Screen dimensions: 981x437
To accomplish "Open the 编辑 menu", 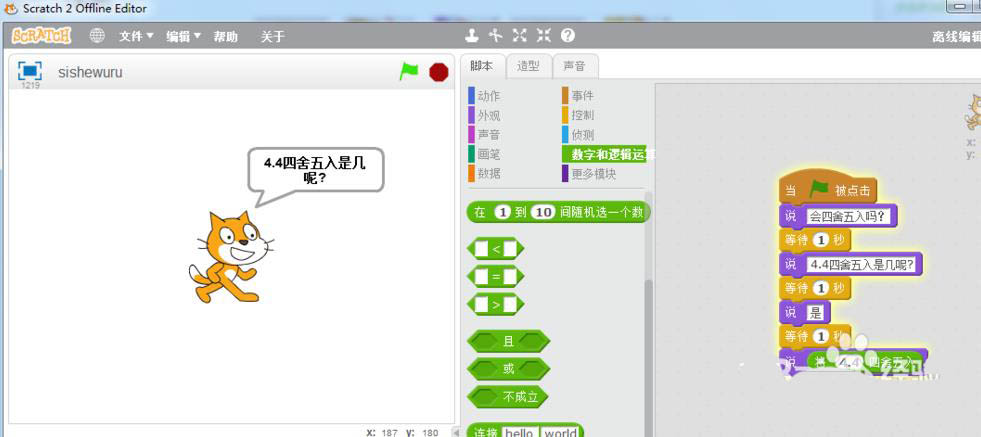I will pyautogui.click(x=183, y=36).
